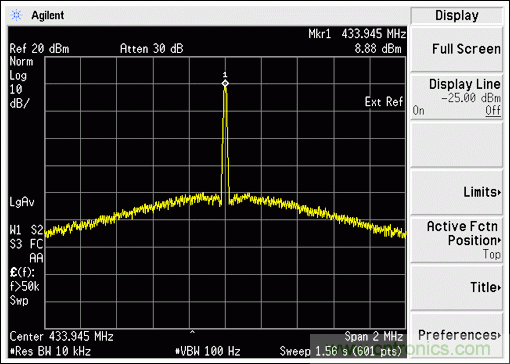Switch Display Line to On

pyautogui.click(x=419, y=110)
